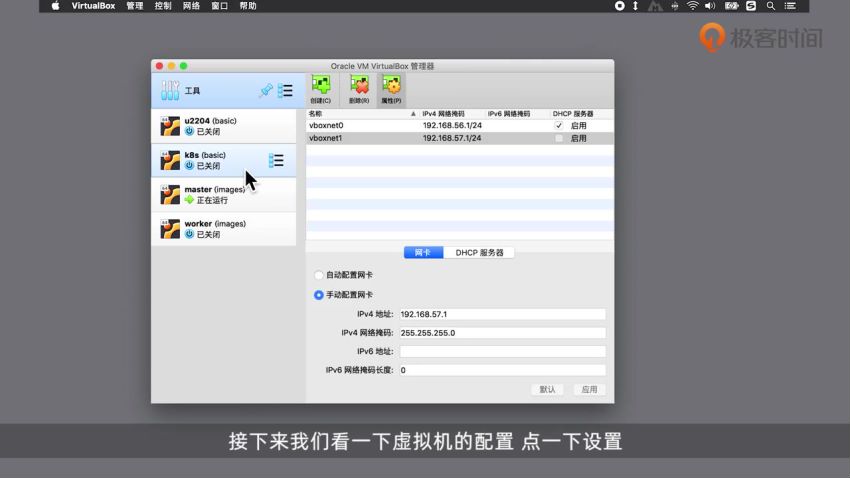Click the Apply button

[x=589, y=390]
